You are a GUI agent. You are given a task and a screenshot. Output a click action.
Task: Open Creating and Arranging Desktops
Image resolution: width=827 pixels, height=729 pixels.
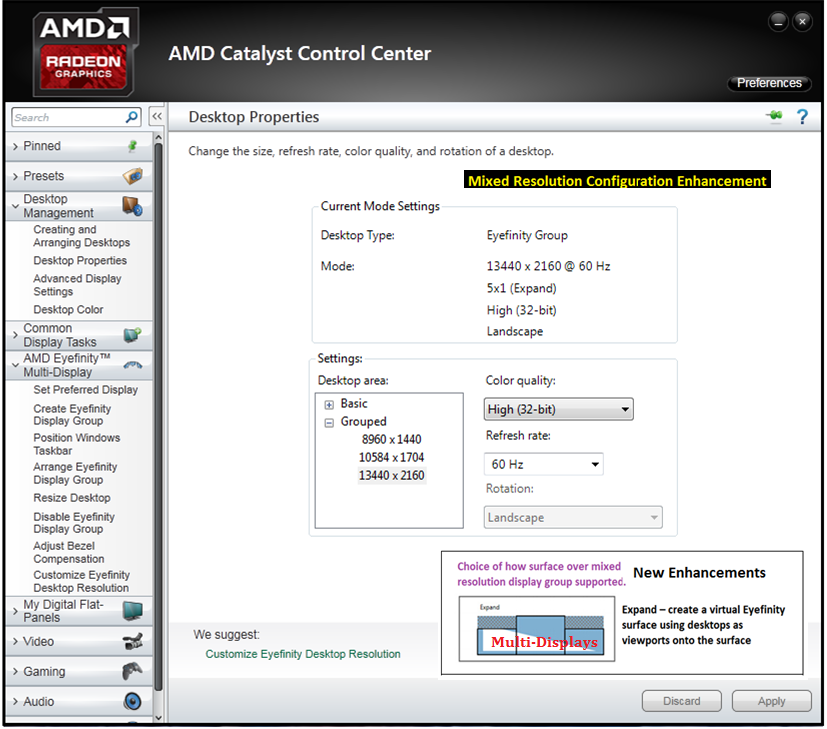81,236
